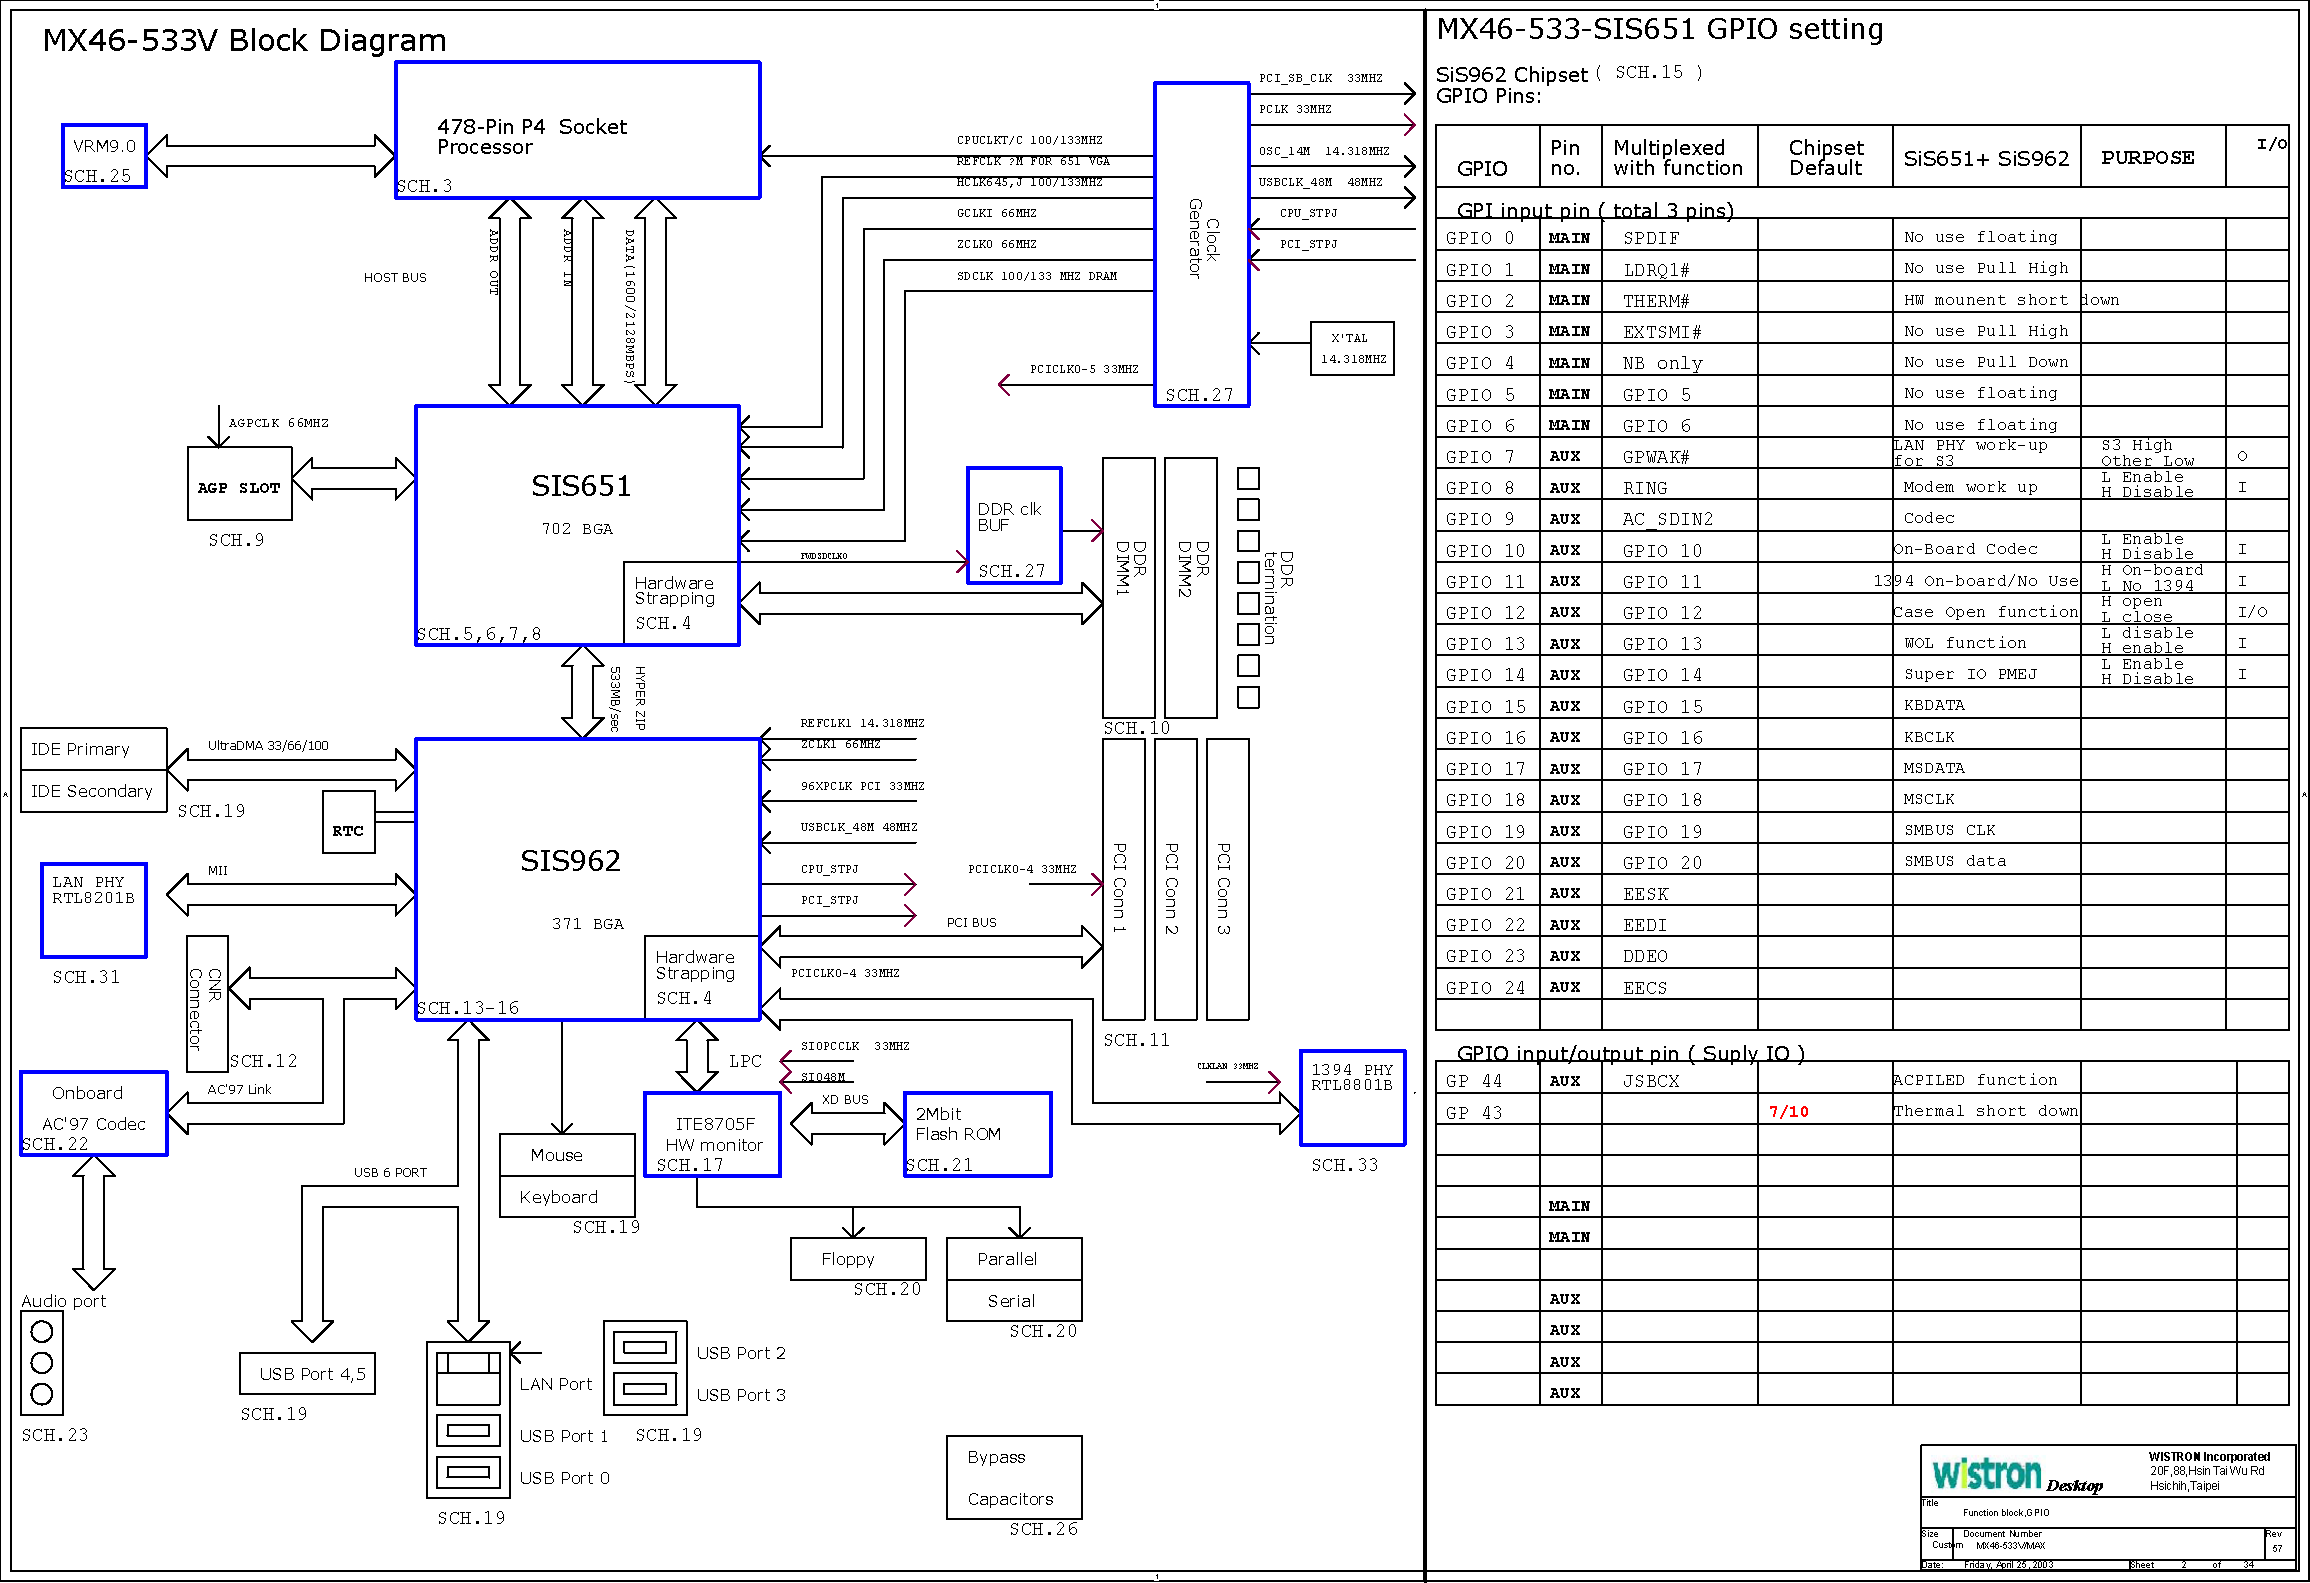Click the Serial box
This screenshot has height=1583, width=2310.
tap(1014, 1301)
